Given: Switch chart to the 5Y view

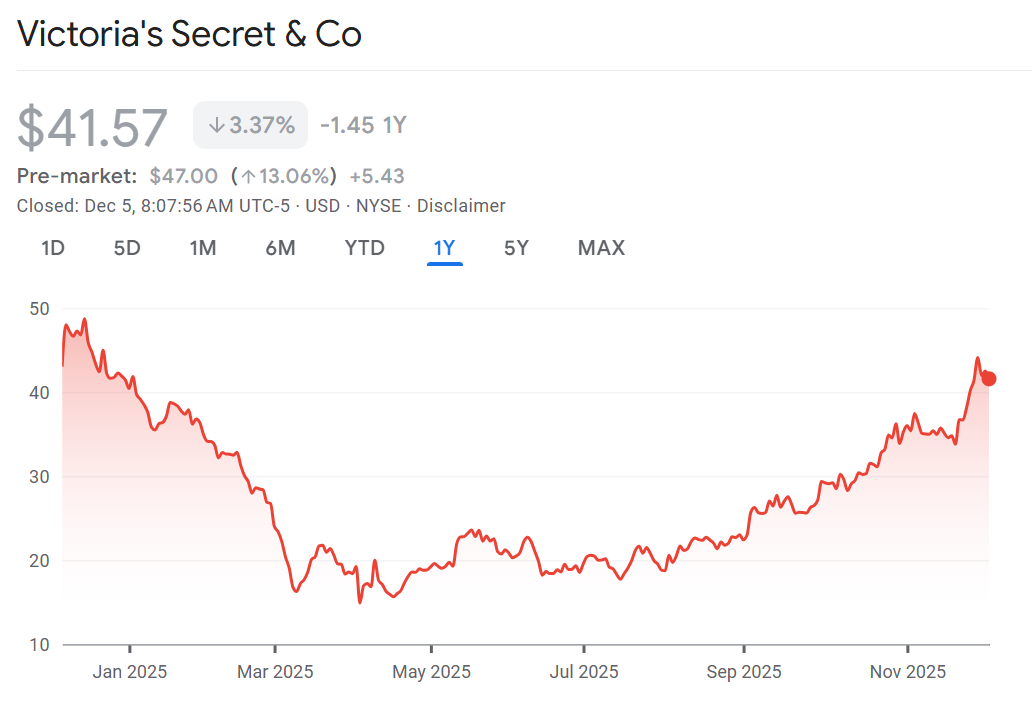Looking at the screenshot, I should point(516,248).
